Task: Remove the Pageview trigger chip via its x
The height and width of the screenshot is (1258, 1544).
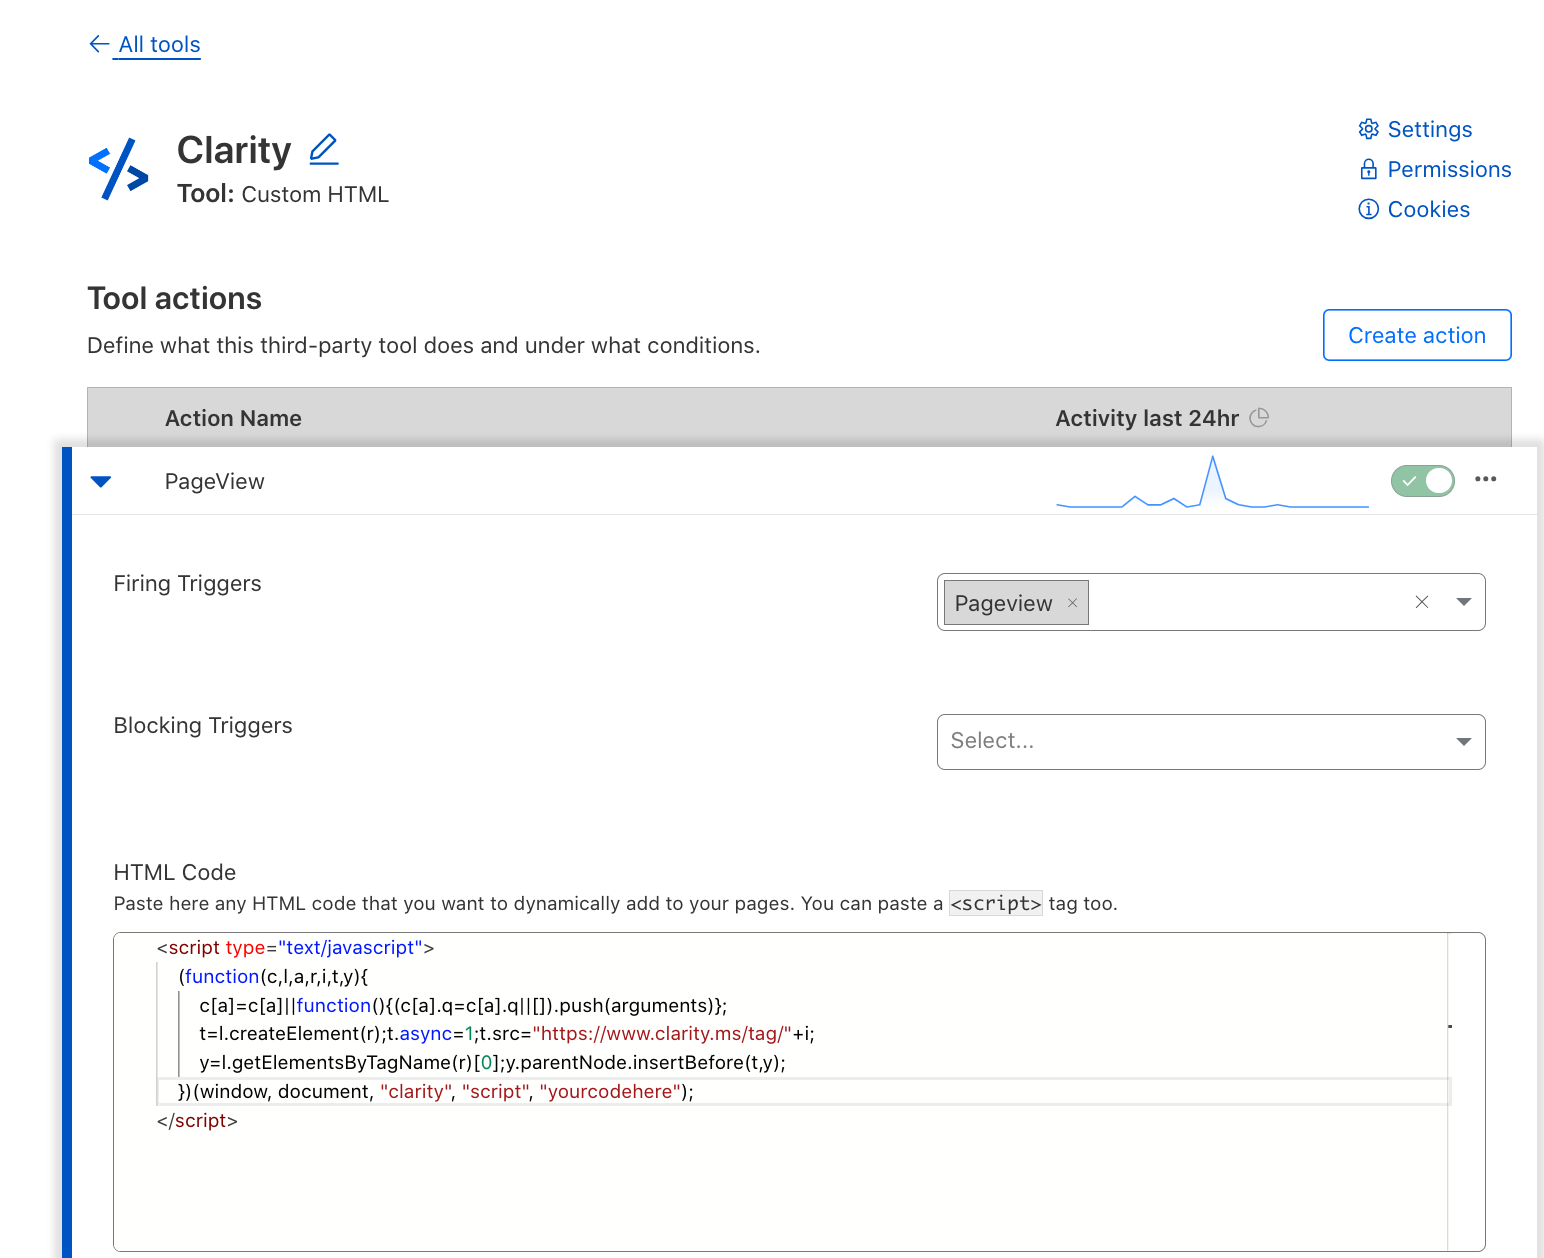Action: tap(1072, 602)
